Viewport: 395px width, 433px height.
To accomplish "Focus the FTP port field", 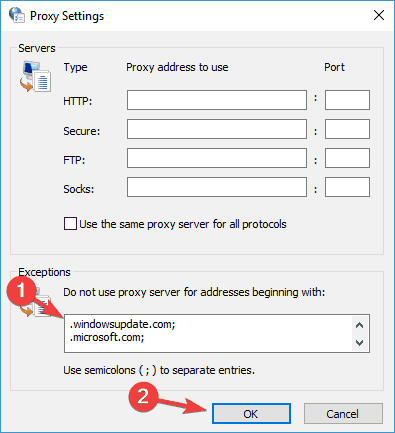I will pos(347,158).
